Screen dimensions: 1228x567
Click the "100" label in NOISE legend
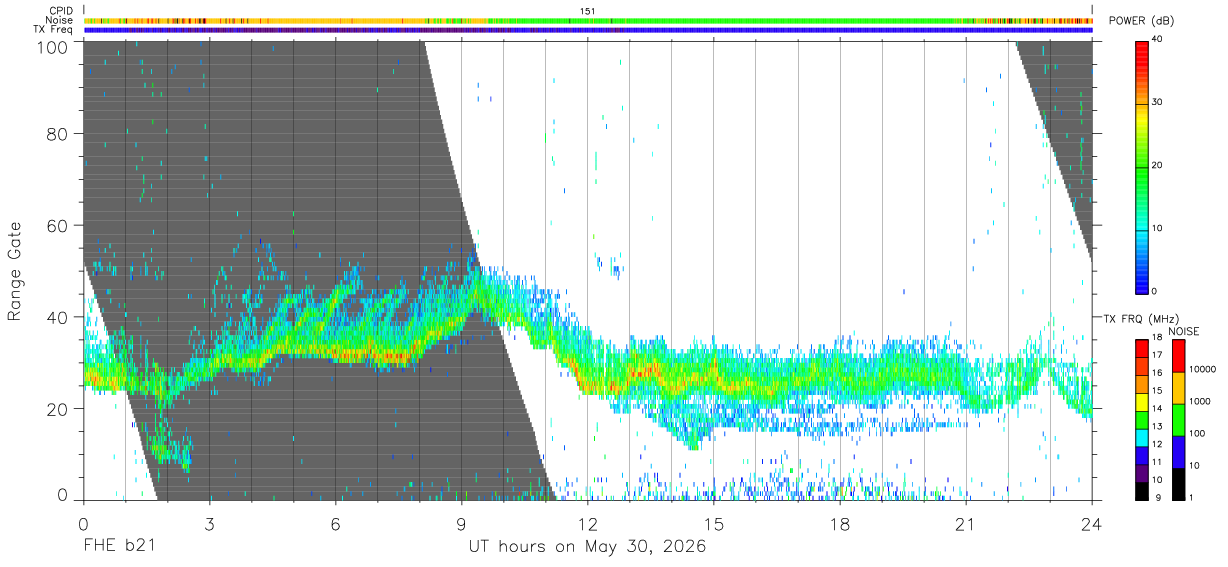click(1196, 433)
